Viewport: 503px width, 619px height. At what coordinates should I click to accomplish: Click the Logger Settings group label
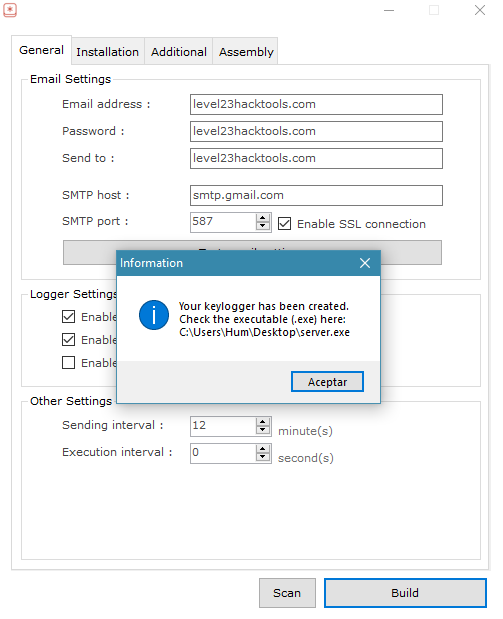[x=73, y=294]
